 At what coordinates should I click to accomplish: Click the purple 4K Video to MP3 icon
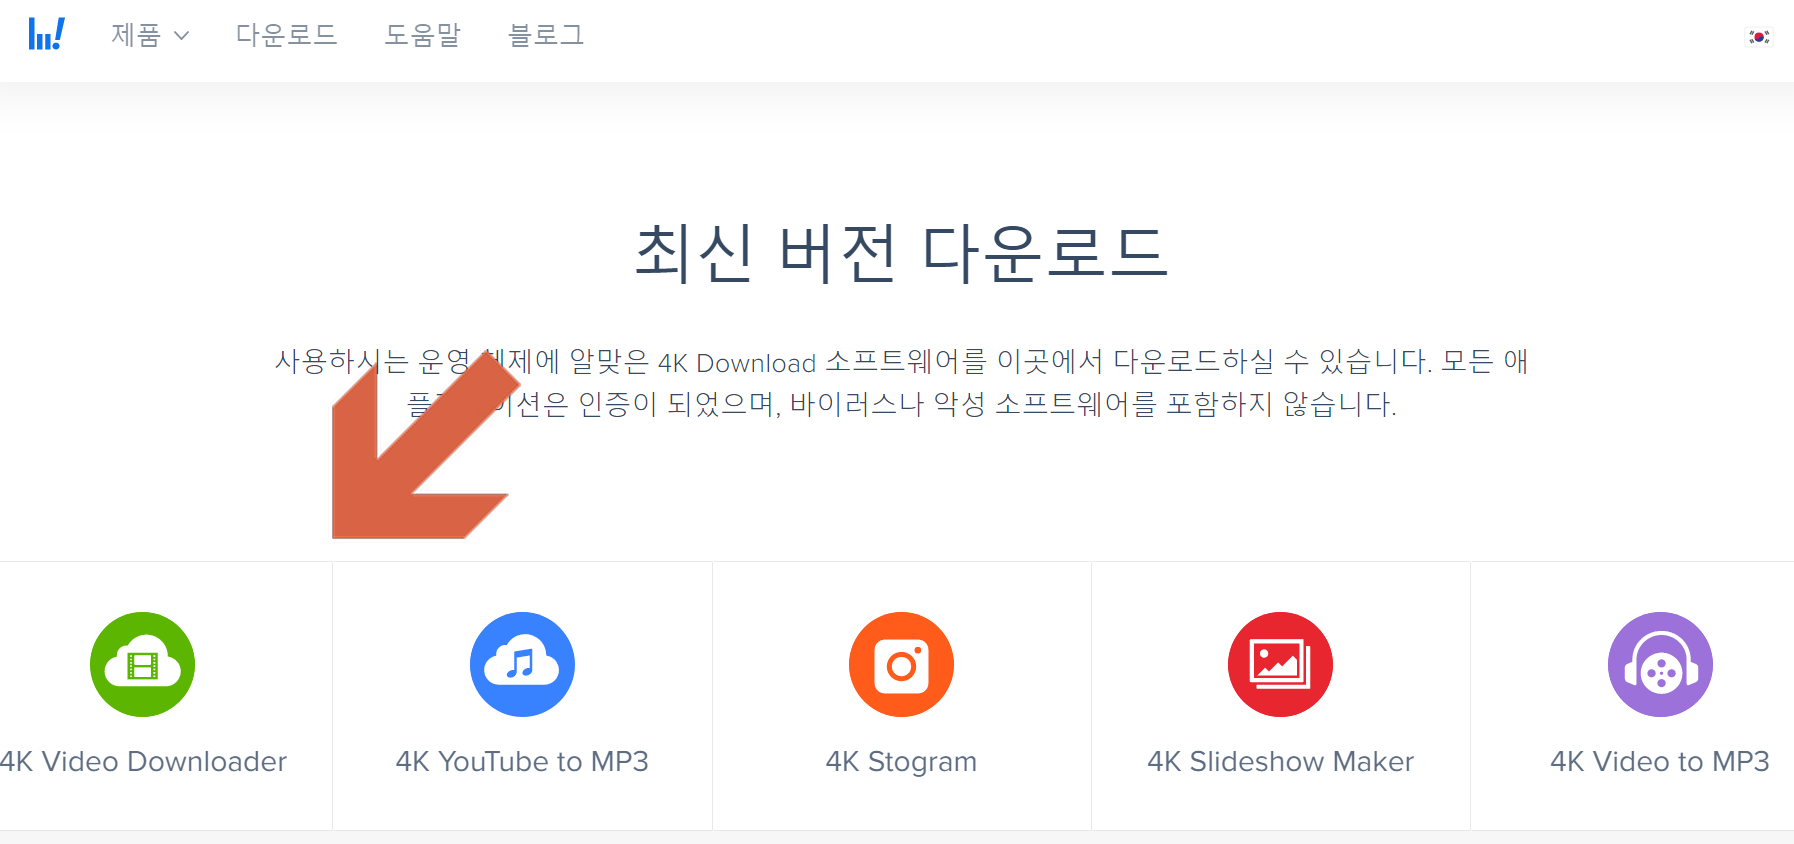pos(1660,664)
